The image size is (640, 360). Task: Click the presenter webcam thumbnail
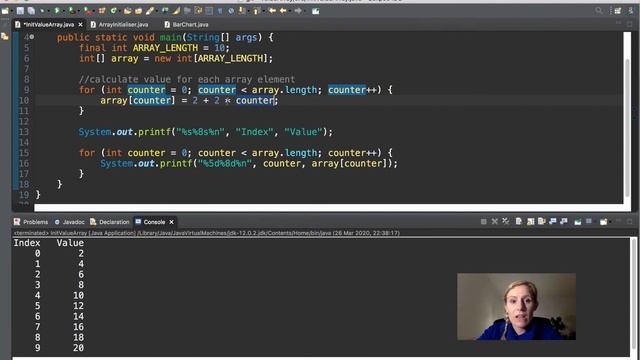point(516,307)
